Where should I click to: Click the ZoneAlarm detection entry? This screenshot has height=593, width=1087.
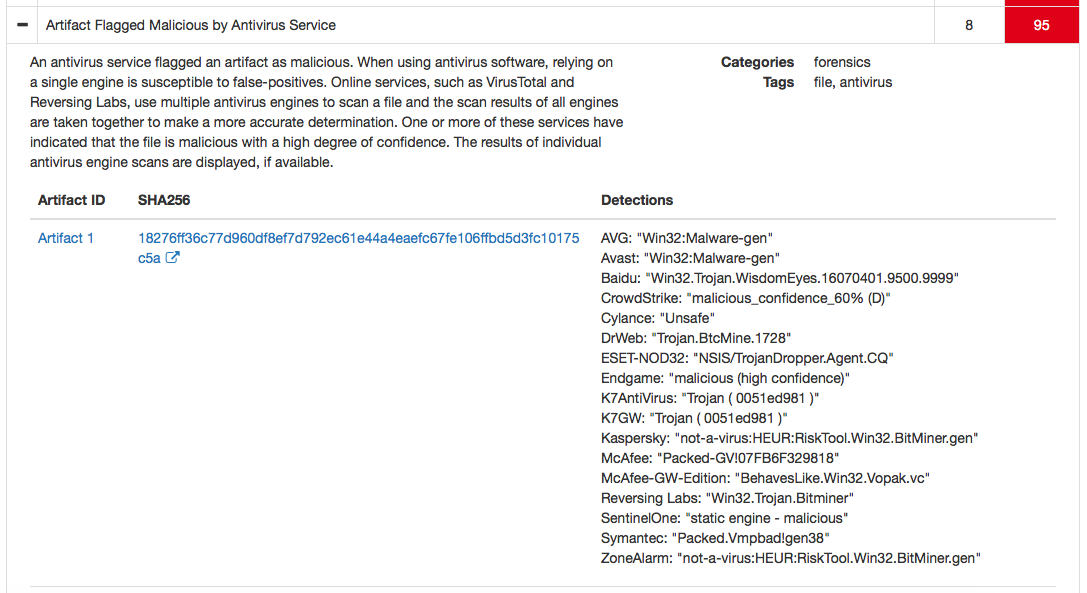(x=790, y=558)
